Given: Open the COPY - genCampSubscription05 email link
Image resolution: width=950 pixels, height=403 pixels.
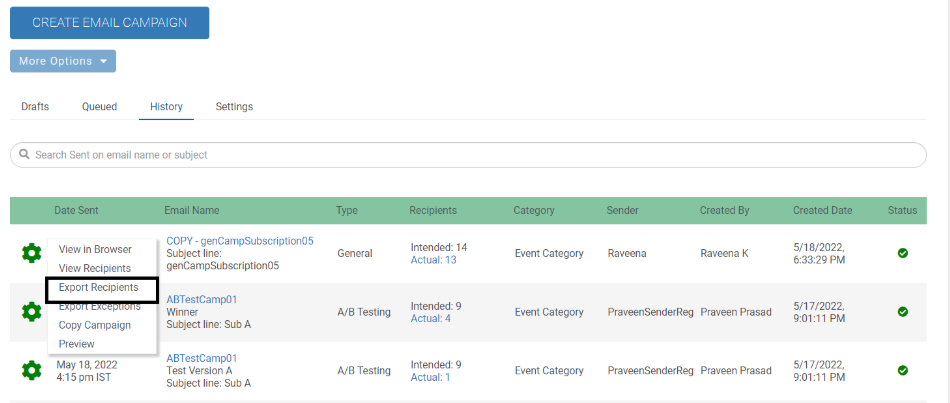Looking at the screenshot, I should tap(240, 241).
